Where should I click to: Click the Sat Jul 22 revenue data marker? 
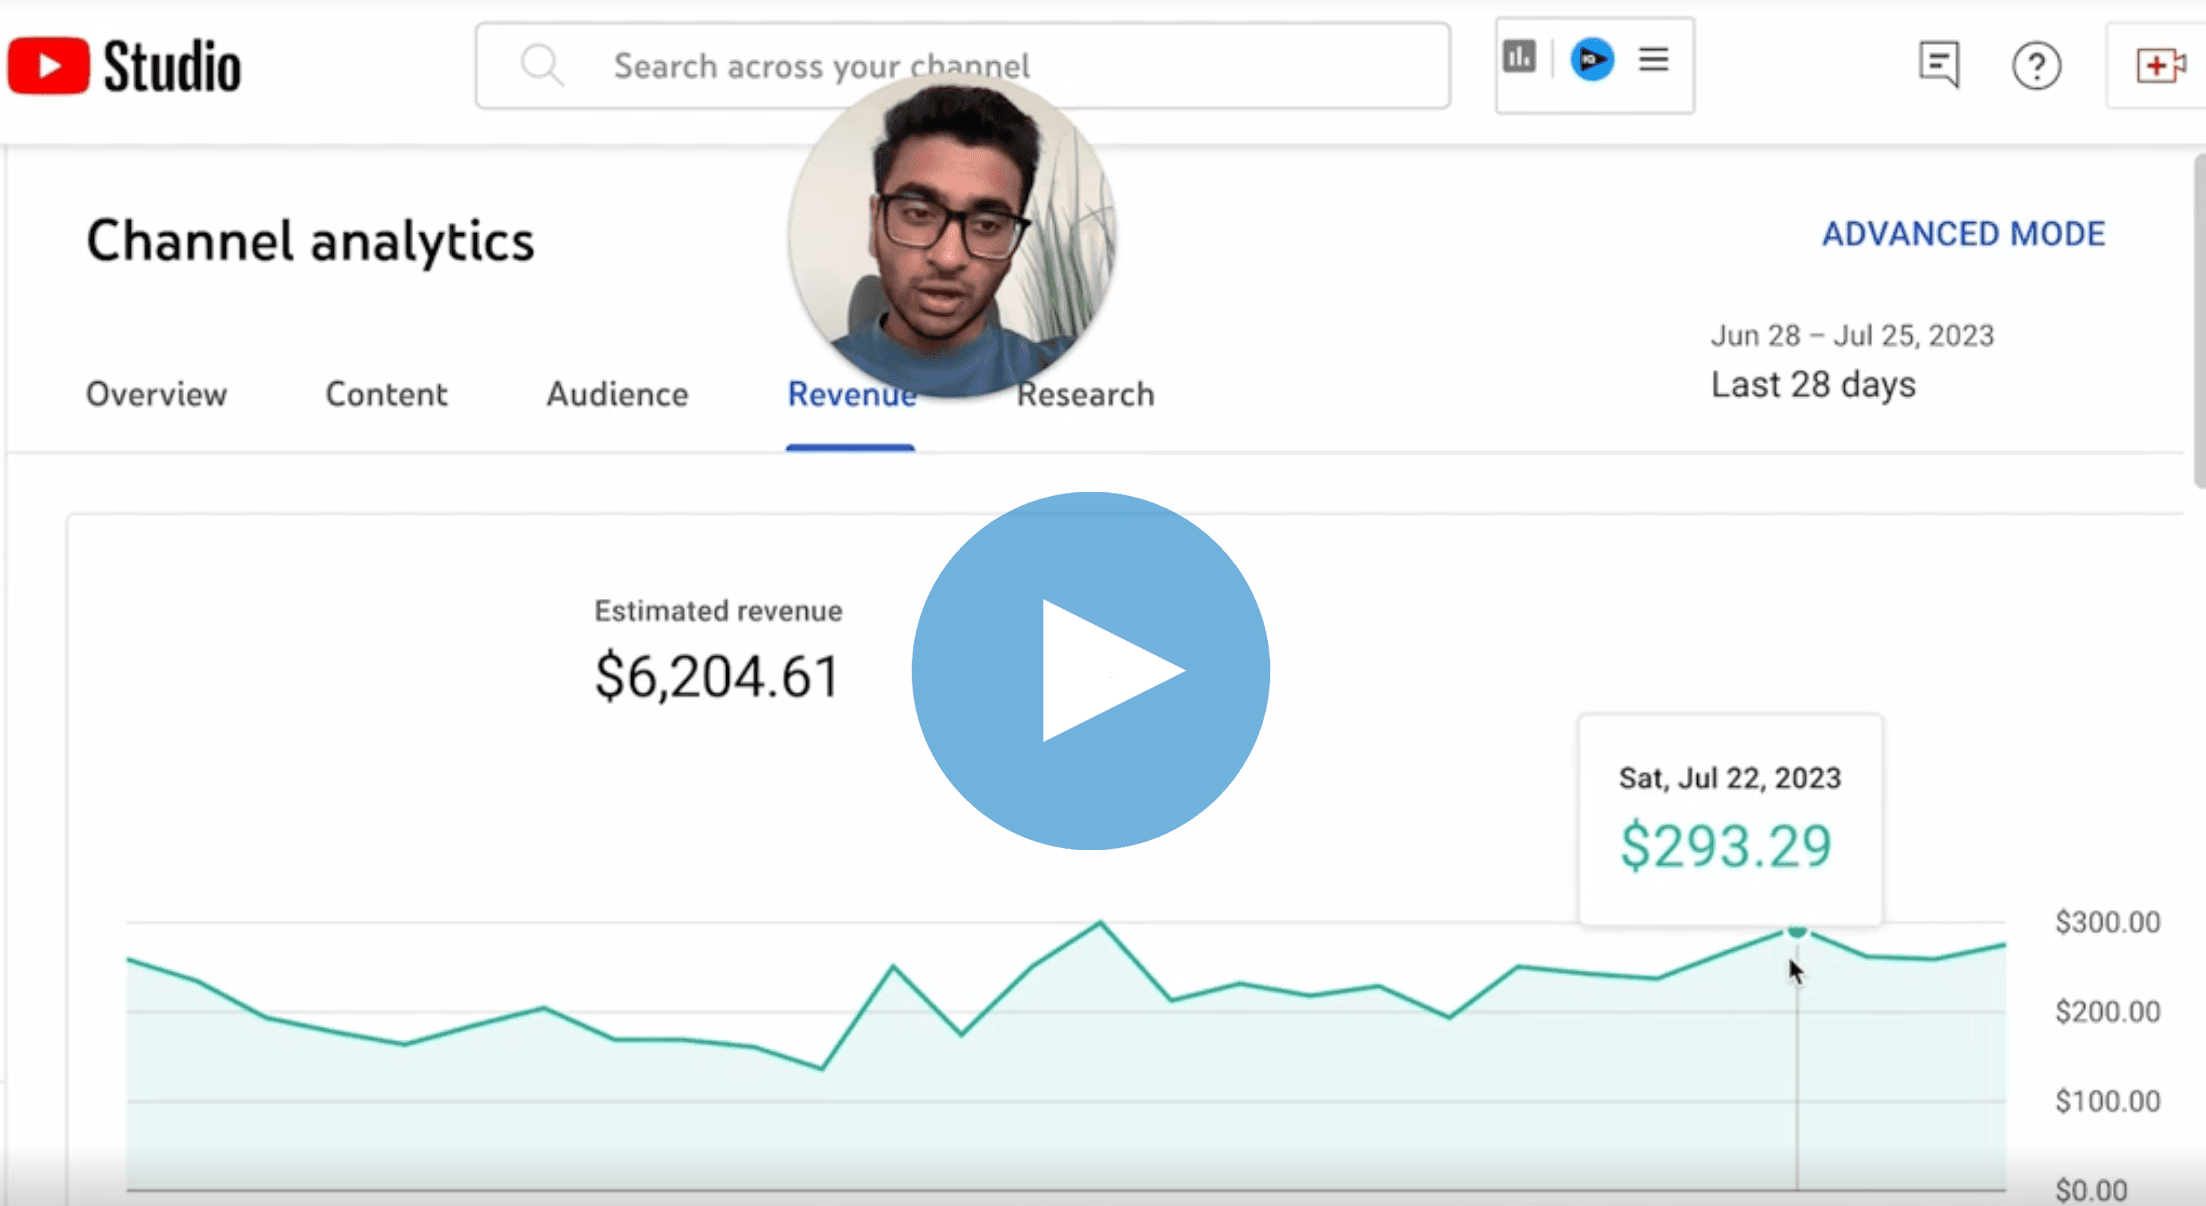1796,932
